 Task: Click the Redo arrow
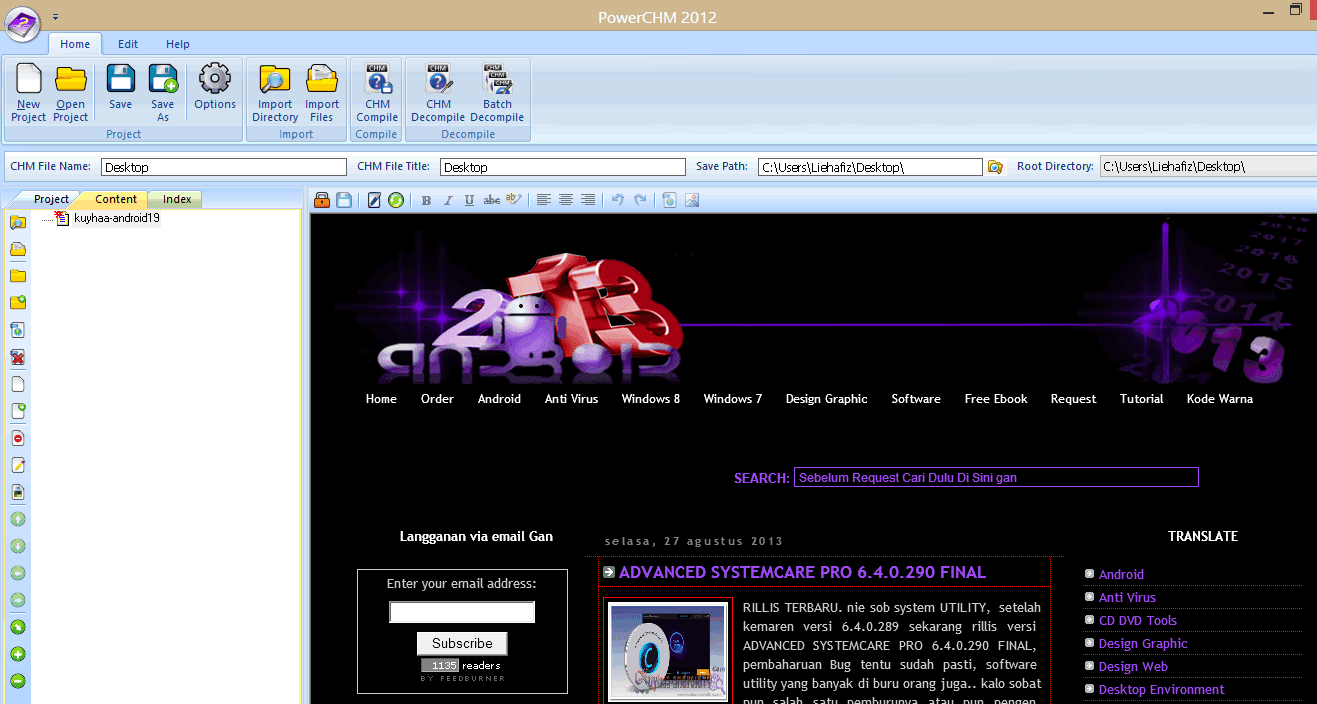pos(640,200)
